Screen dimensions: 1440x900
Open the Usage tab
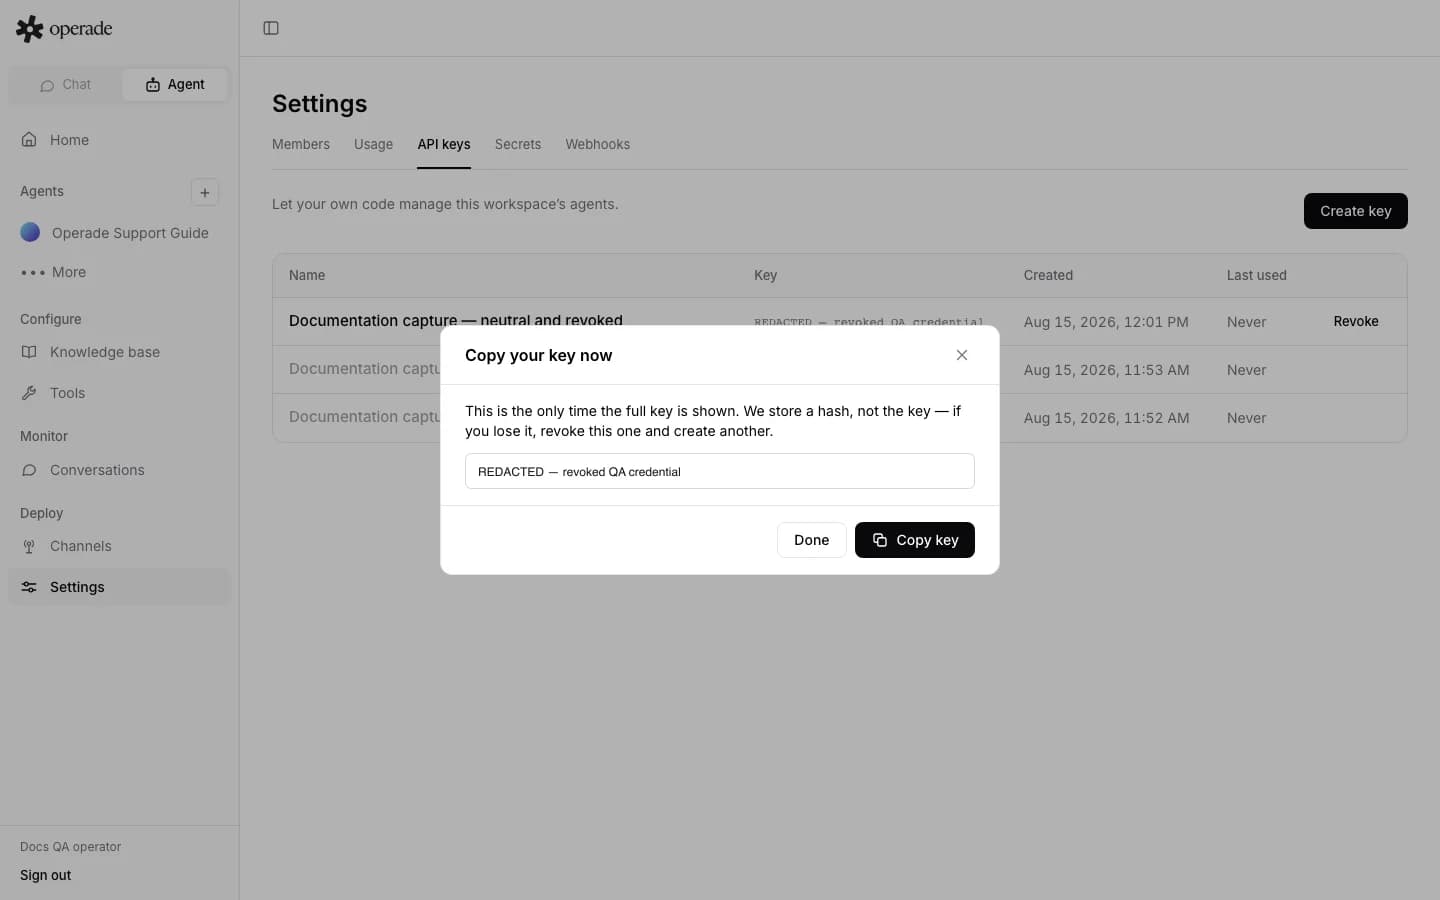[x=373, y=144]
